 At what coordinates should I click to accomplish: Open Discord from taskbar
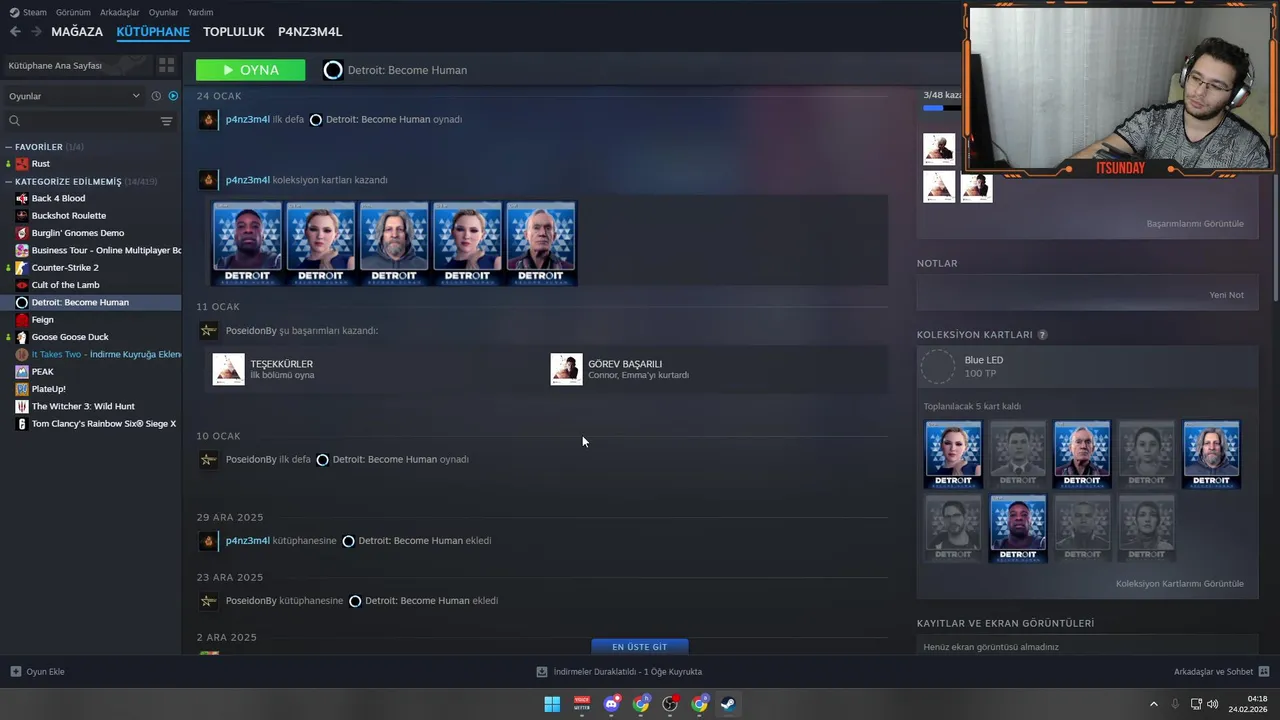coord(611,704)
